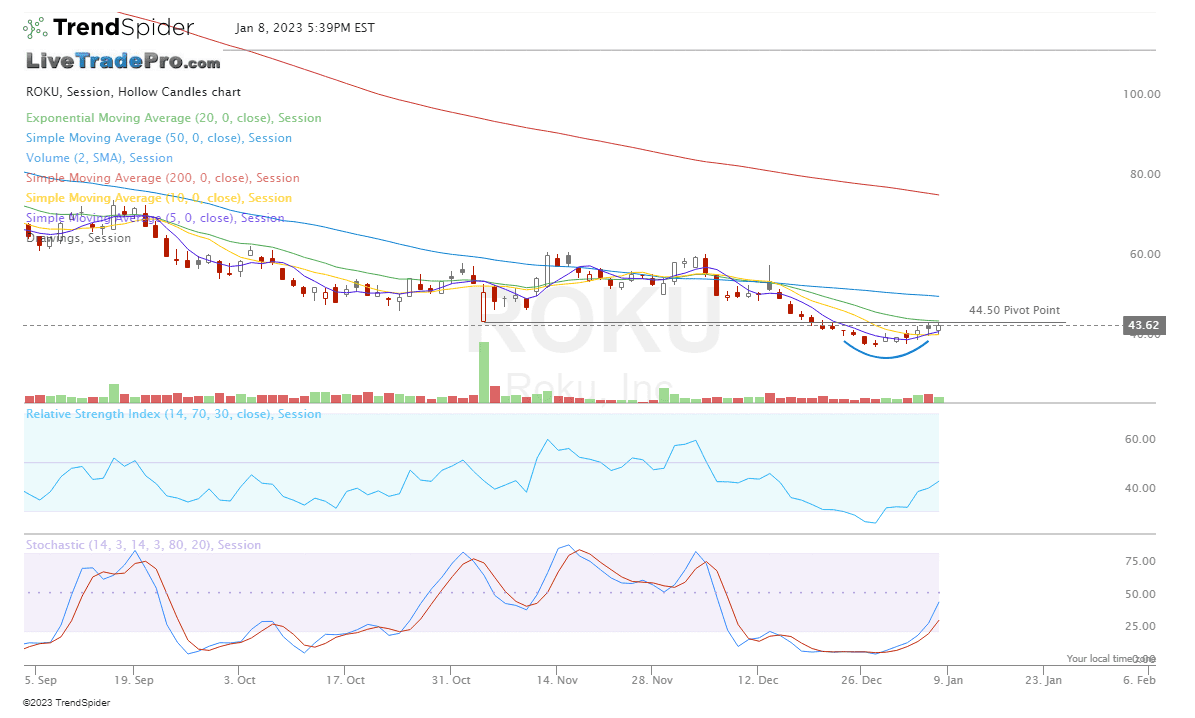Click the 3. Oct date label
The width and height of the screenshot is (1195, 718).
coord(239,680)
